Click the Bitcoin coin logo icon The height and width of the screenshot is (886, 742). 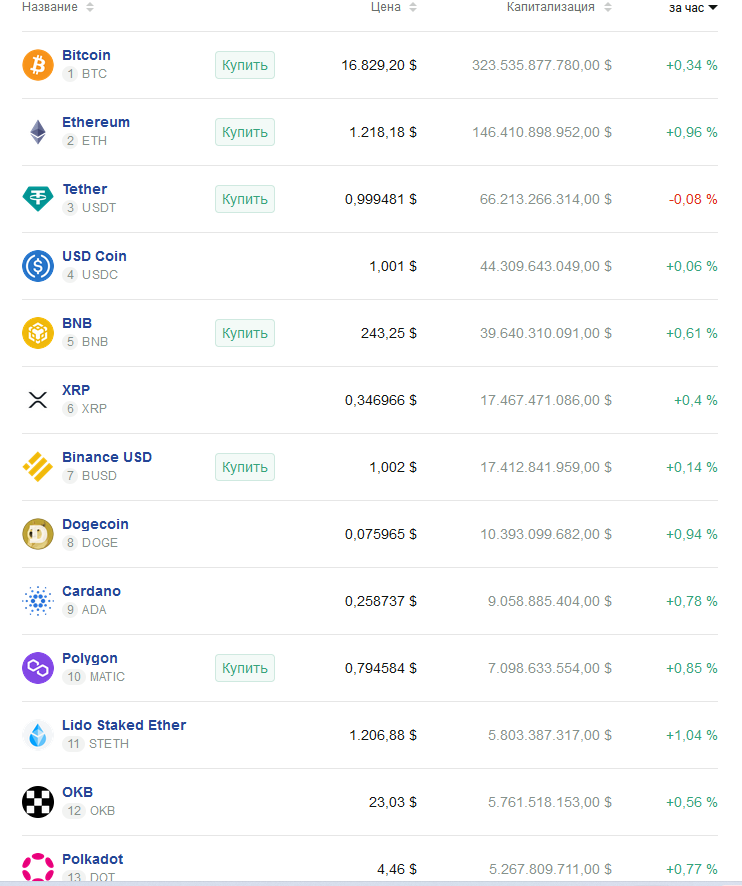point(38,65)
